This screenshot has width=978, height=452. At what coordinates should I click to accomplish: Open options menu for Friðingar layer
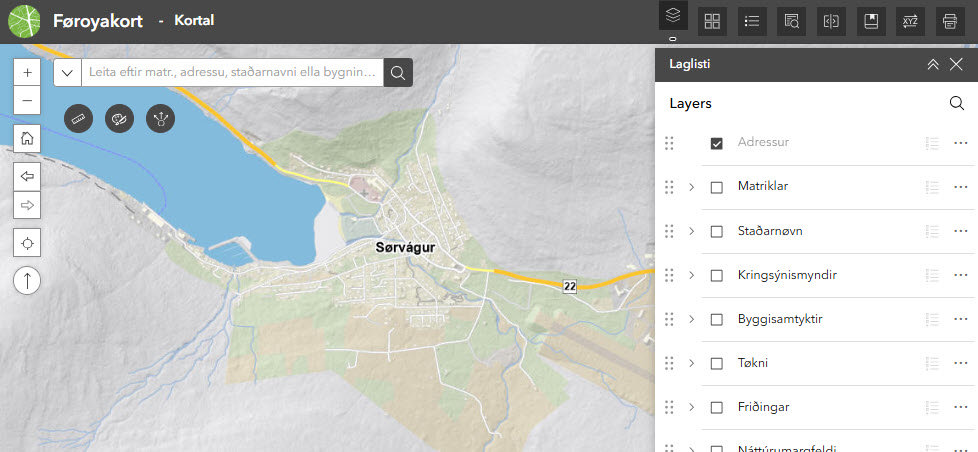[x=961, y=407]
